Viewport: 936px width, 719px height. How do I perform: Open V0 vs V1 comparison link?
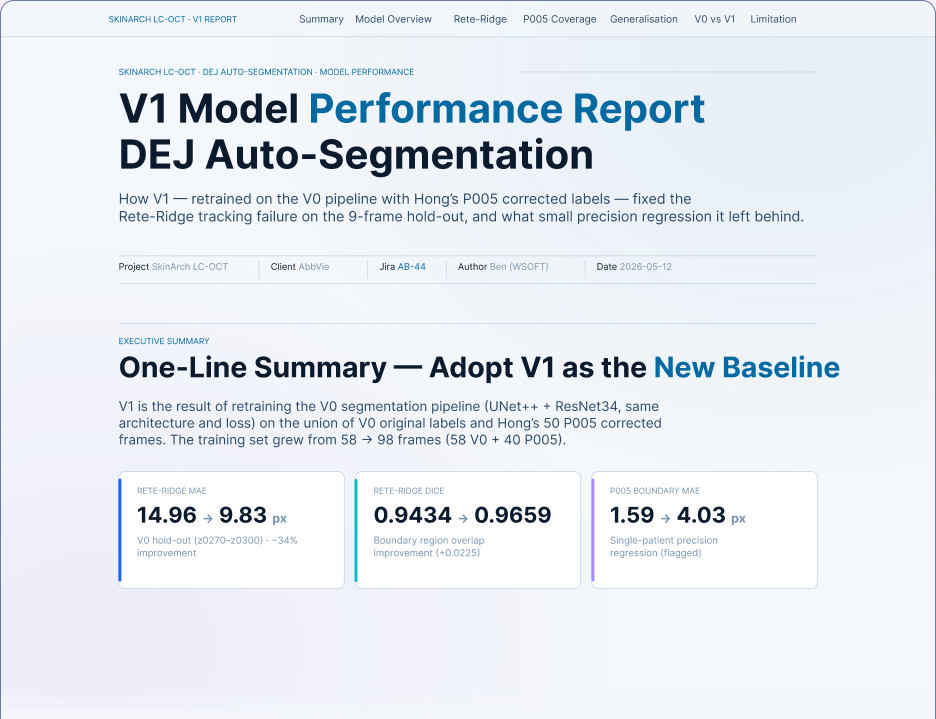point(715,19)
